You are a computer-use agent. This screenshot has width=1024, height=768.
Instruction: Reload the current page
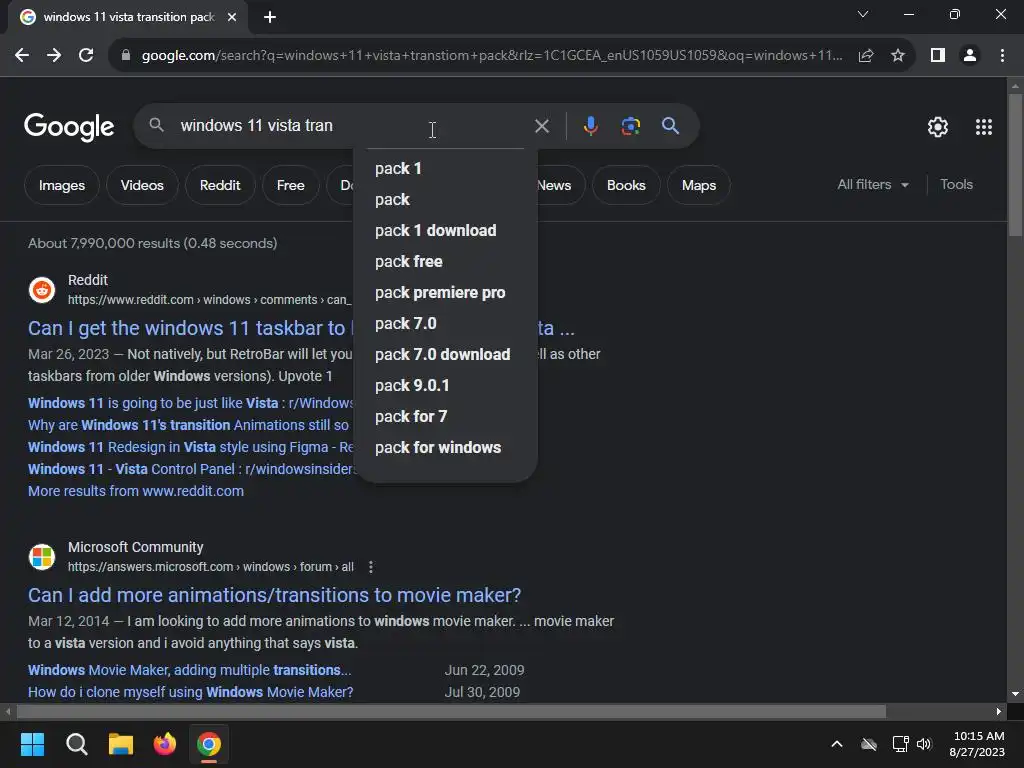click(86, 56)
